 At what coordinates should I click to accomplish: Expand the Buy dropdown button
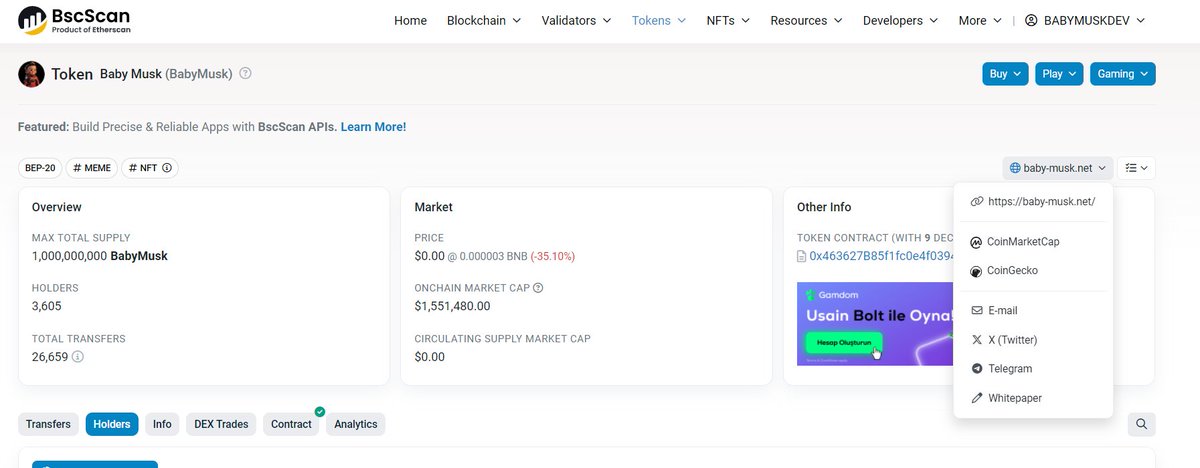(1005, 74)
